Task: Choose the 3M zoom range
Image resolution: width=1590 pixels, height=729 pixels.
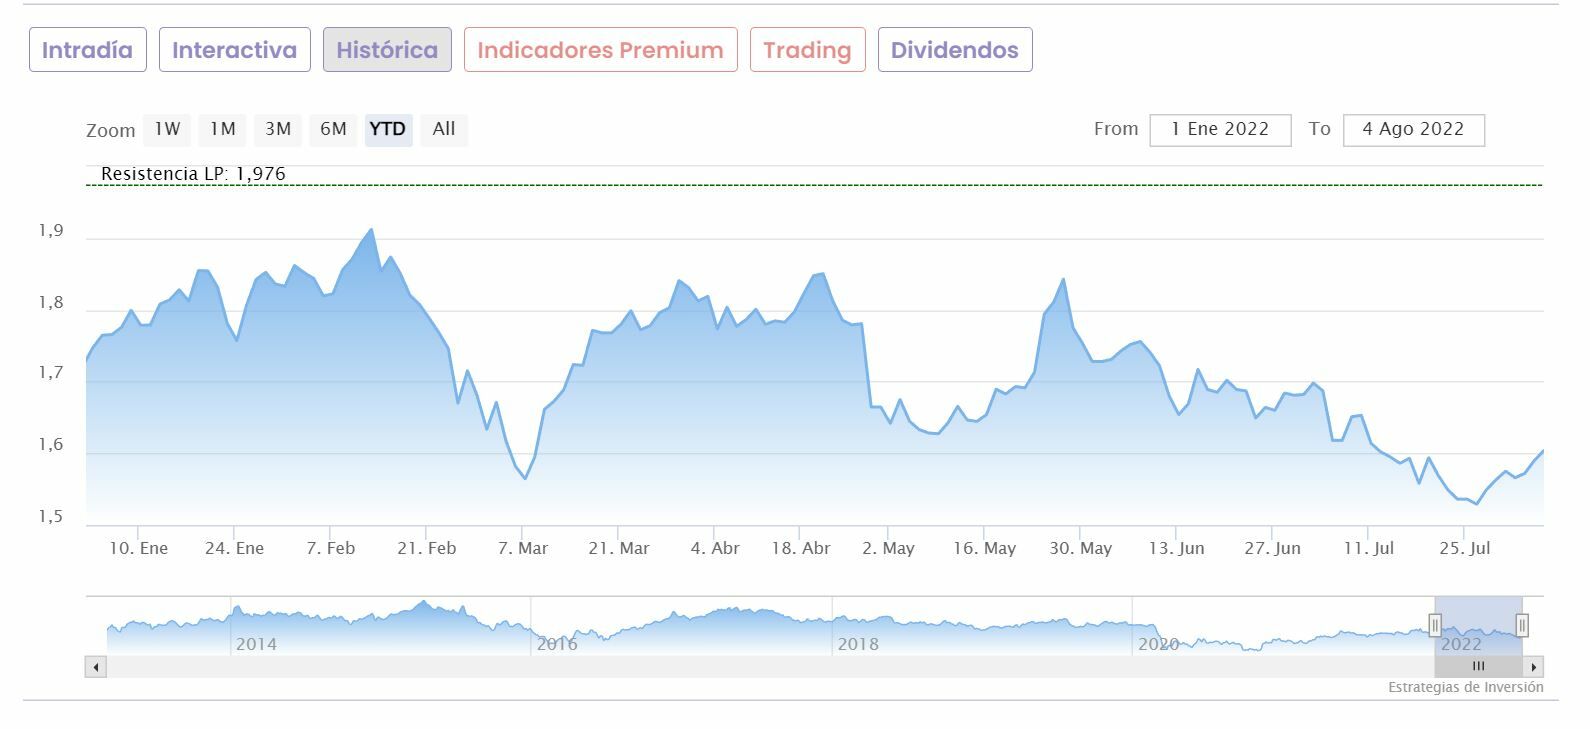Action: point(278,129)
